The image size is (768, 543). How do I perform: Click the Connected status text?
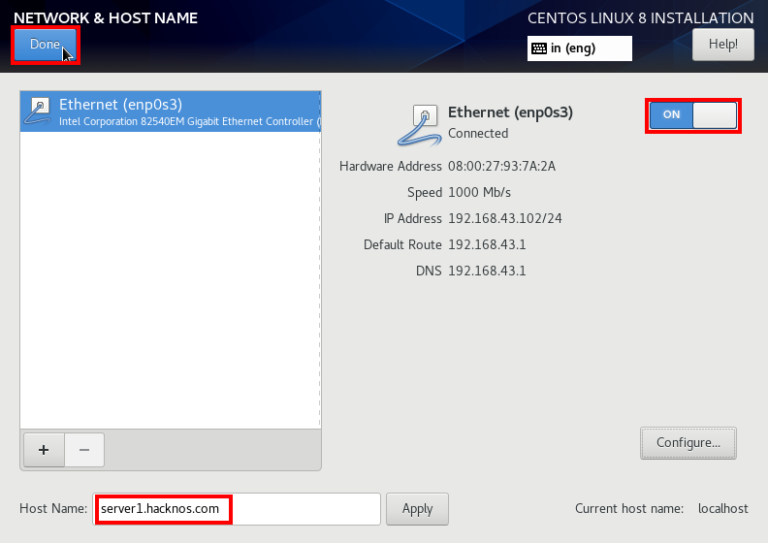[478, 133]
